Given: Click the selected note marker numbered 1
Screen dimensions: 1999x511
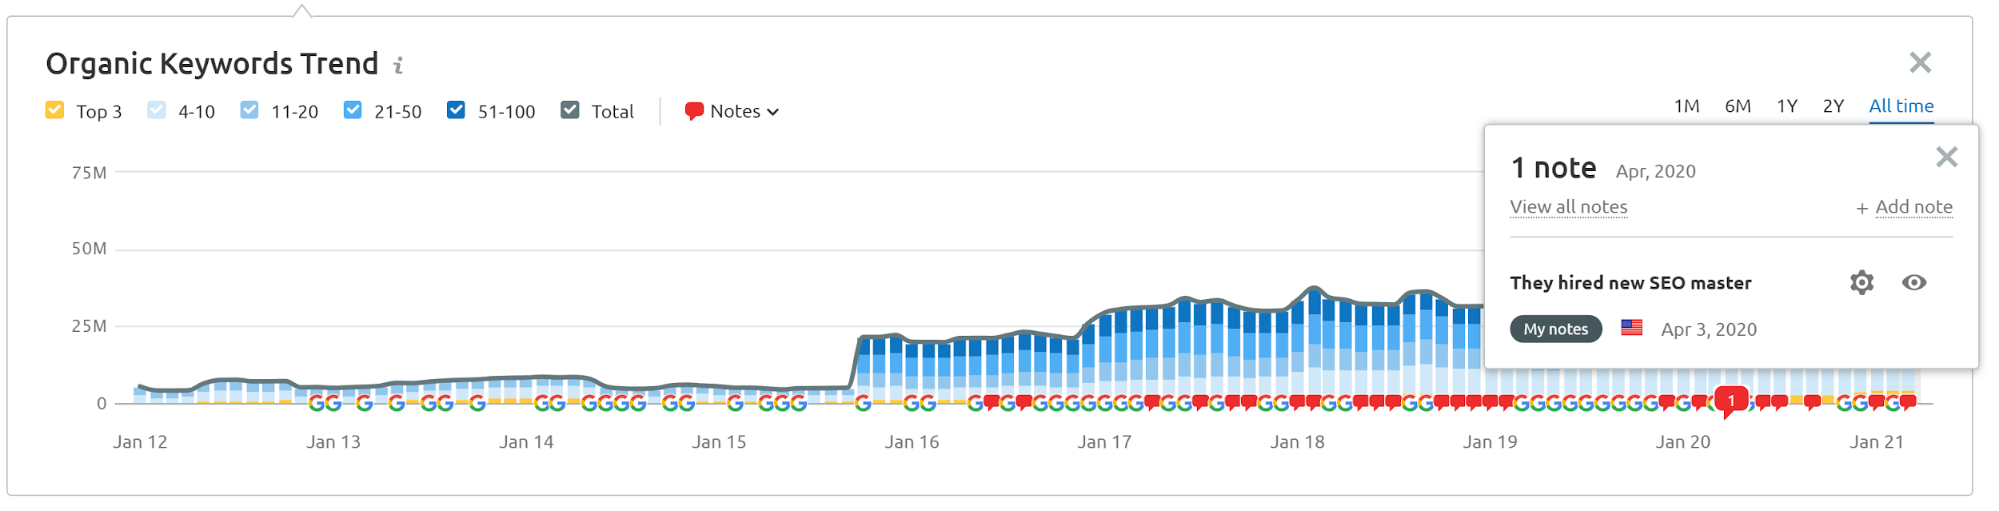Looking at the screenshot, I should point(1731,400).
